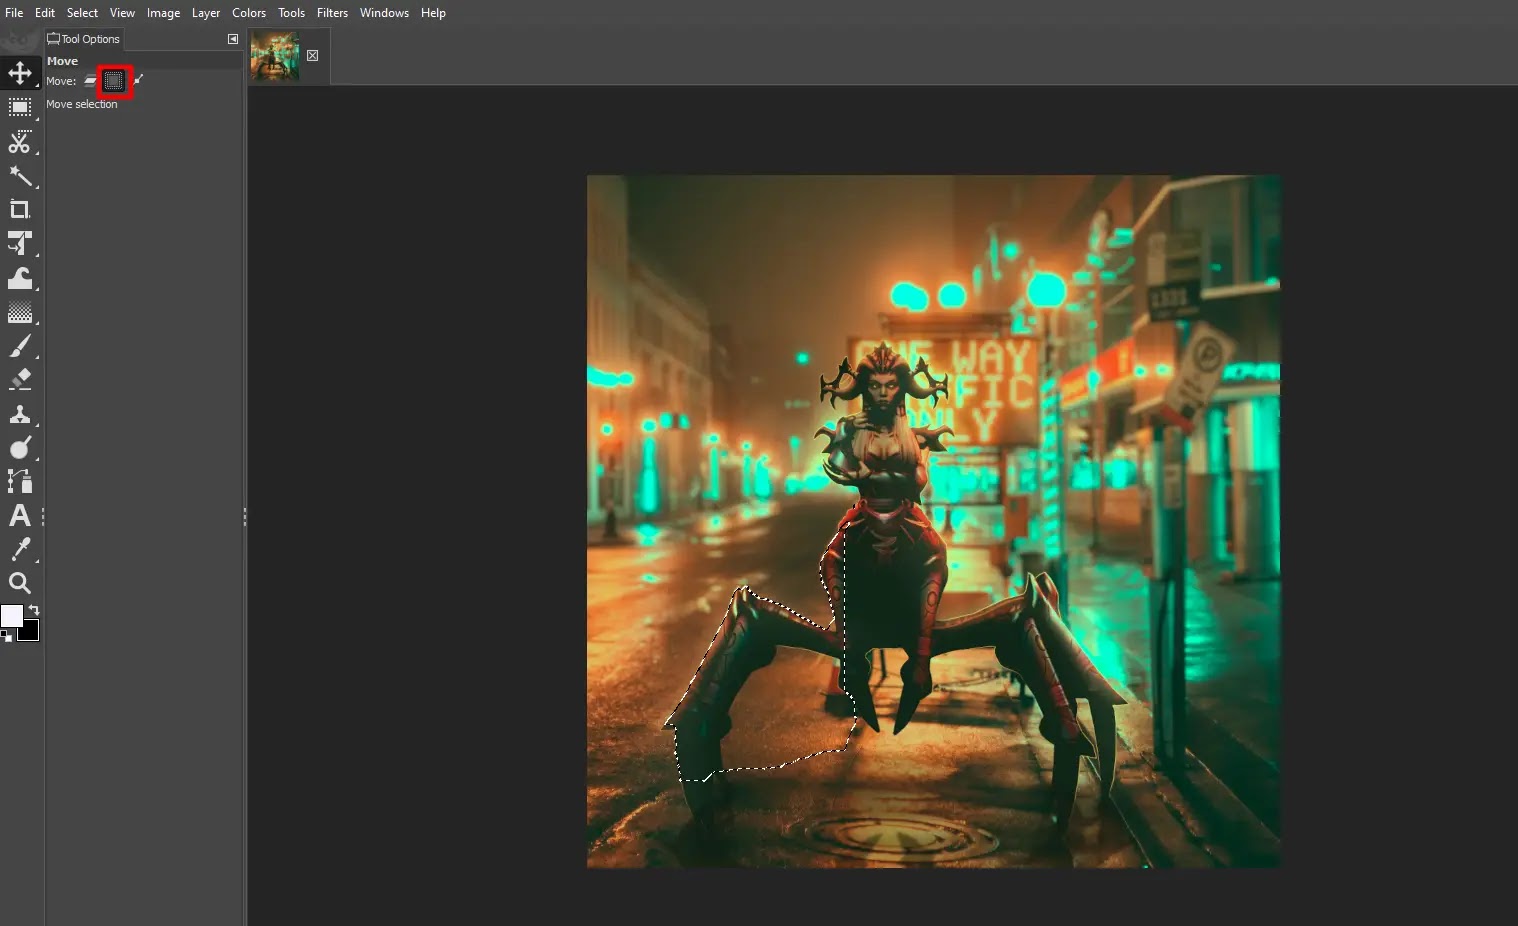Select the Warp Transform wave tool
The image size is (1518, 926).
pyautogui.click(x=20, y=278)
